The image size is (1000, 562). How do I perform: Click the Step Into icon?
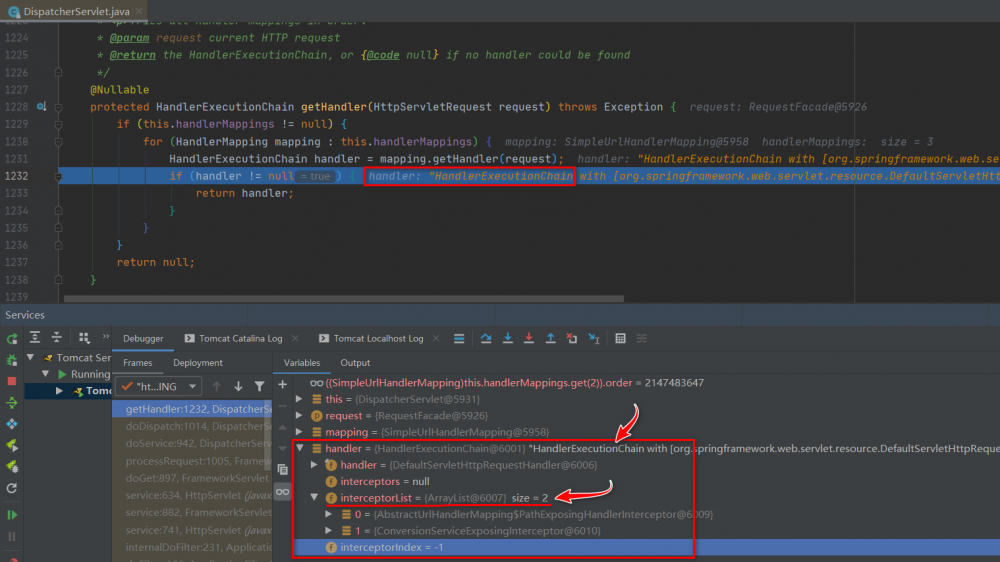coord(508,339)
